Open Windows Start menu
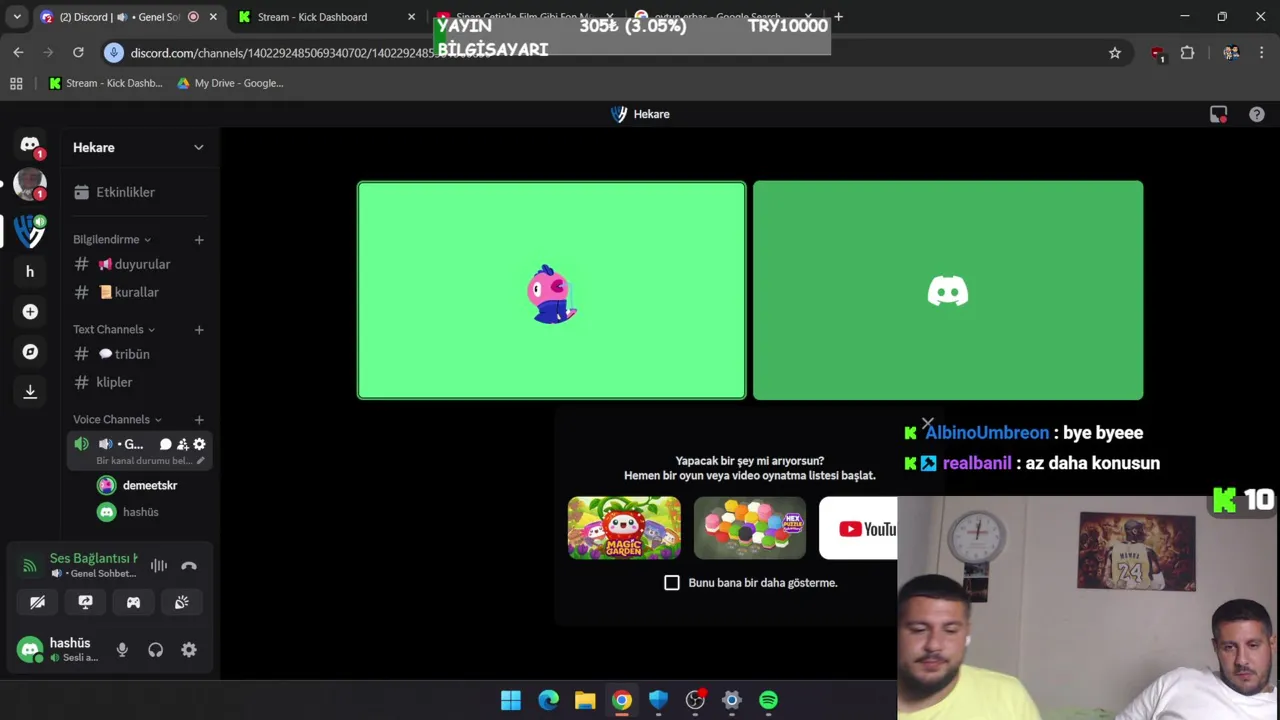 511,700
